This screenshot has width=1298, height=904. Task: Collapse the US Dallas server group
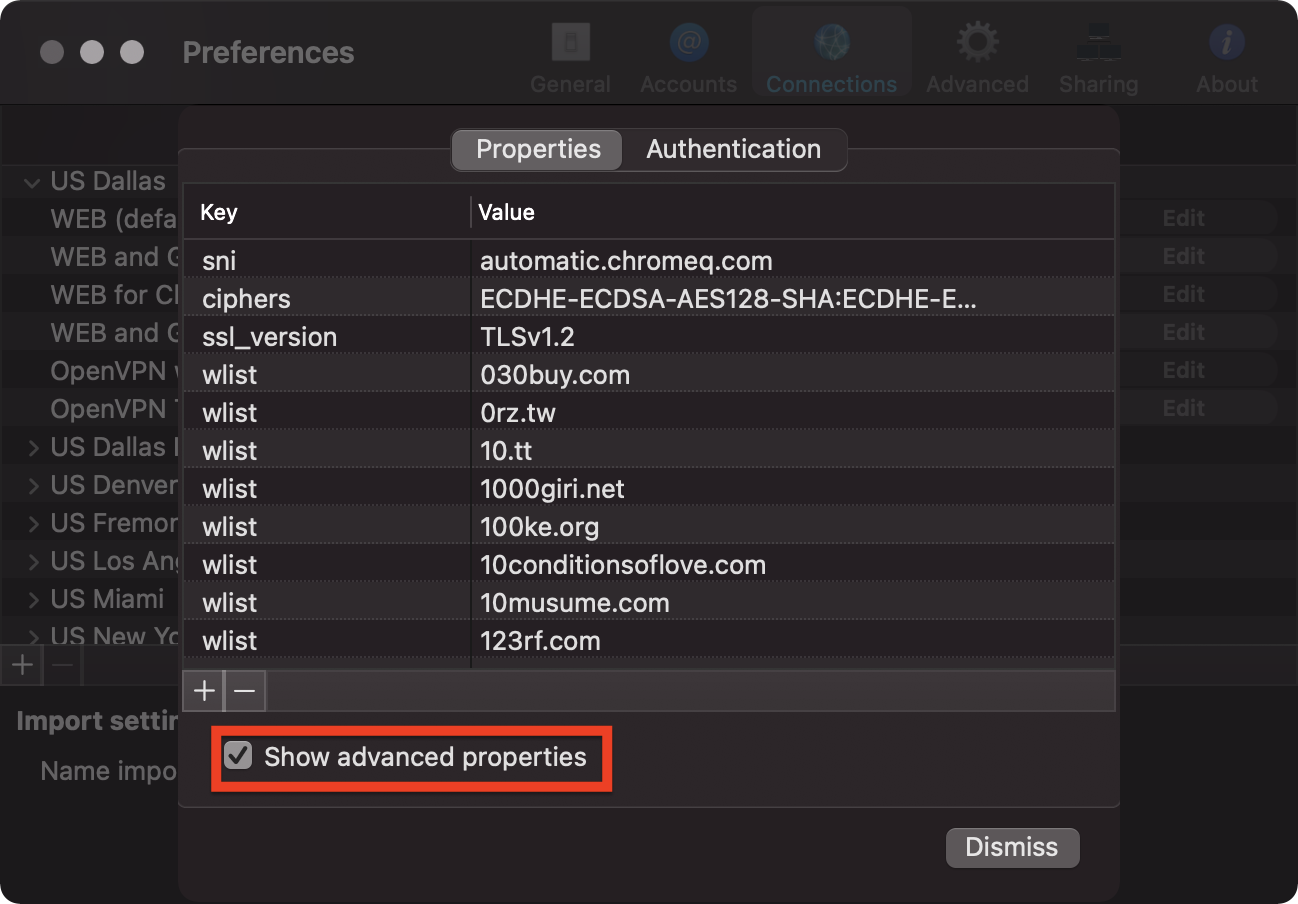pyautogui.click(x=33, y=182)
